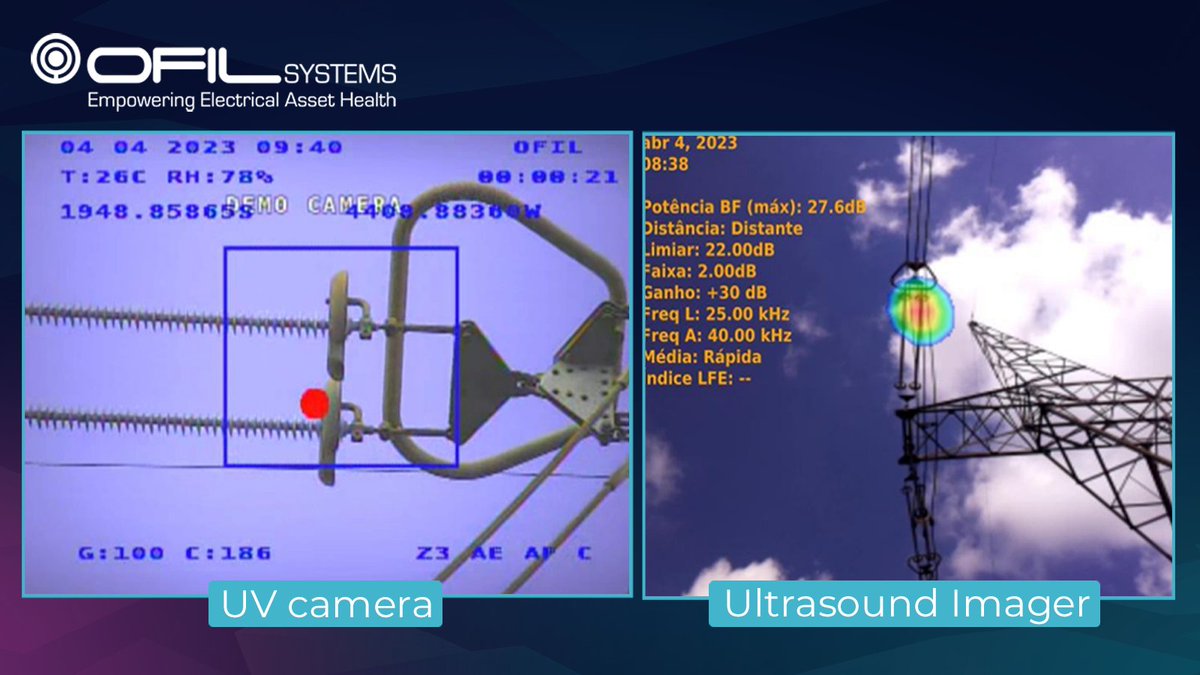Select the 'Faixa: 2.00dB' range value

click(x=701, y=271)
